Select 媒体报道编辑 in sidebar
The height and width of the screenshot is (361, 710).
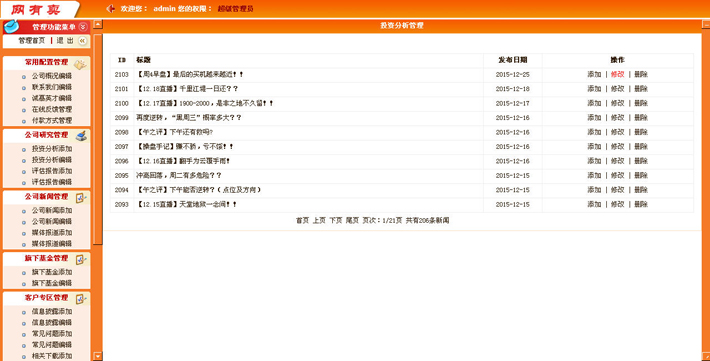point(52,244)
